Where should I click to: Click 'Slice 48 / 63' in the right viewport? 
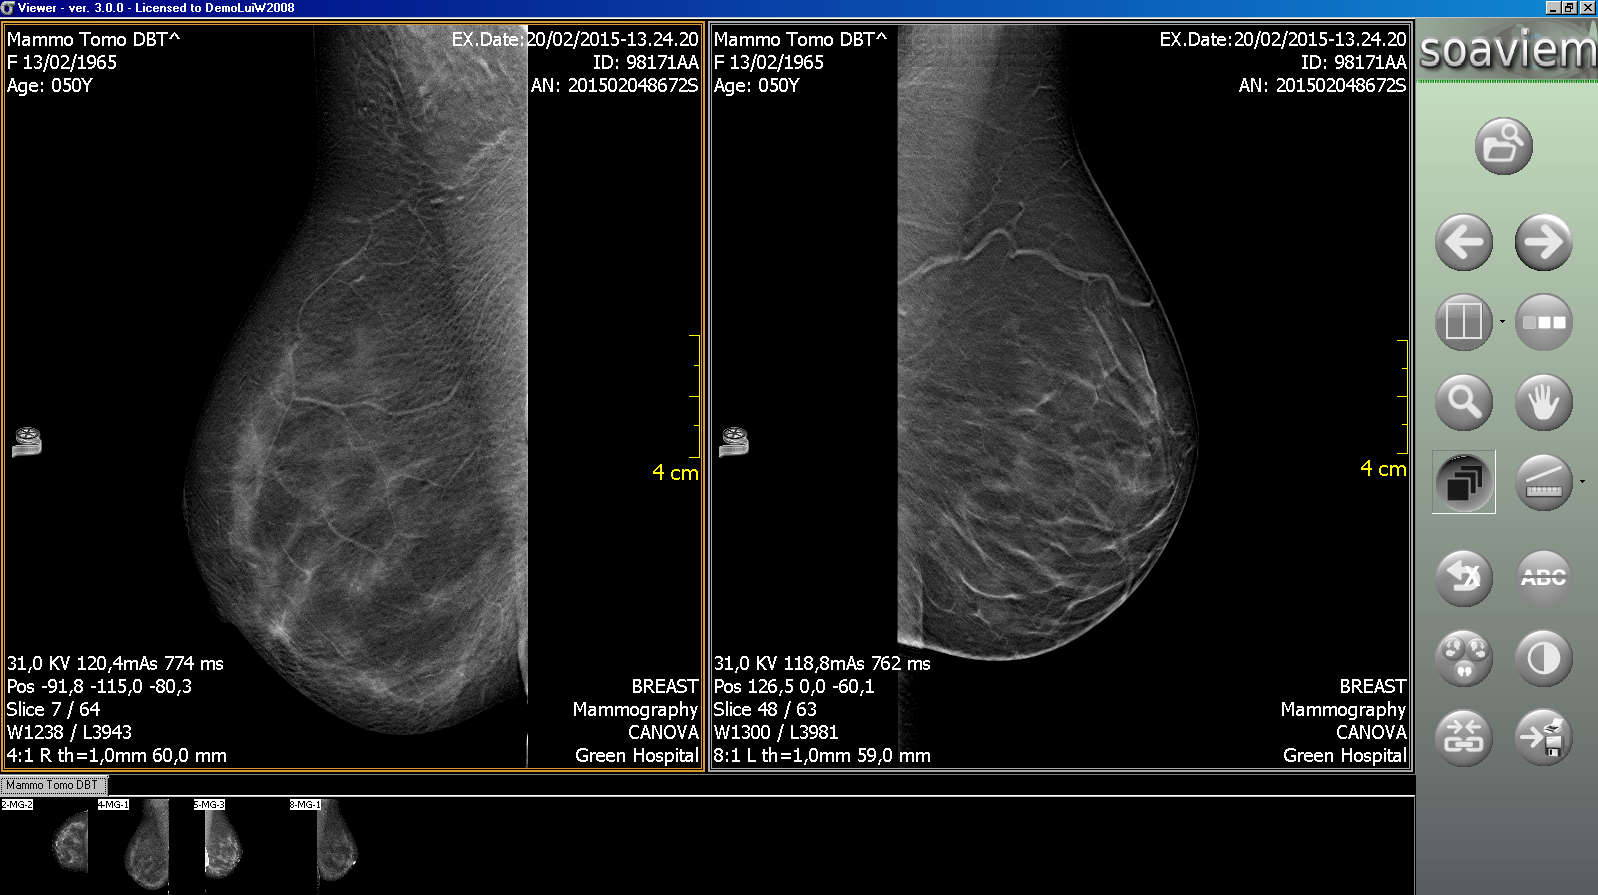pos(766,709)
